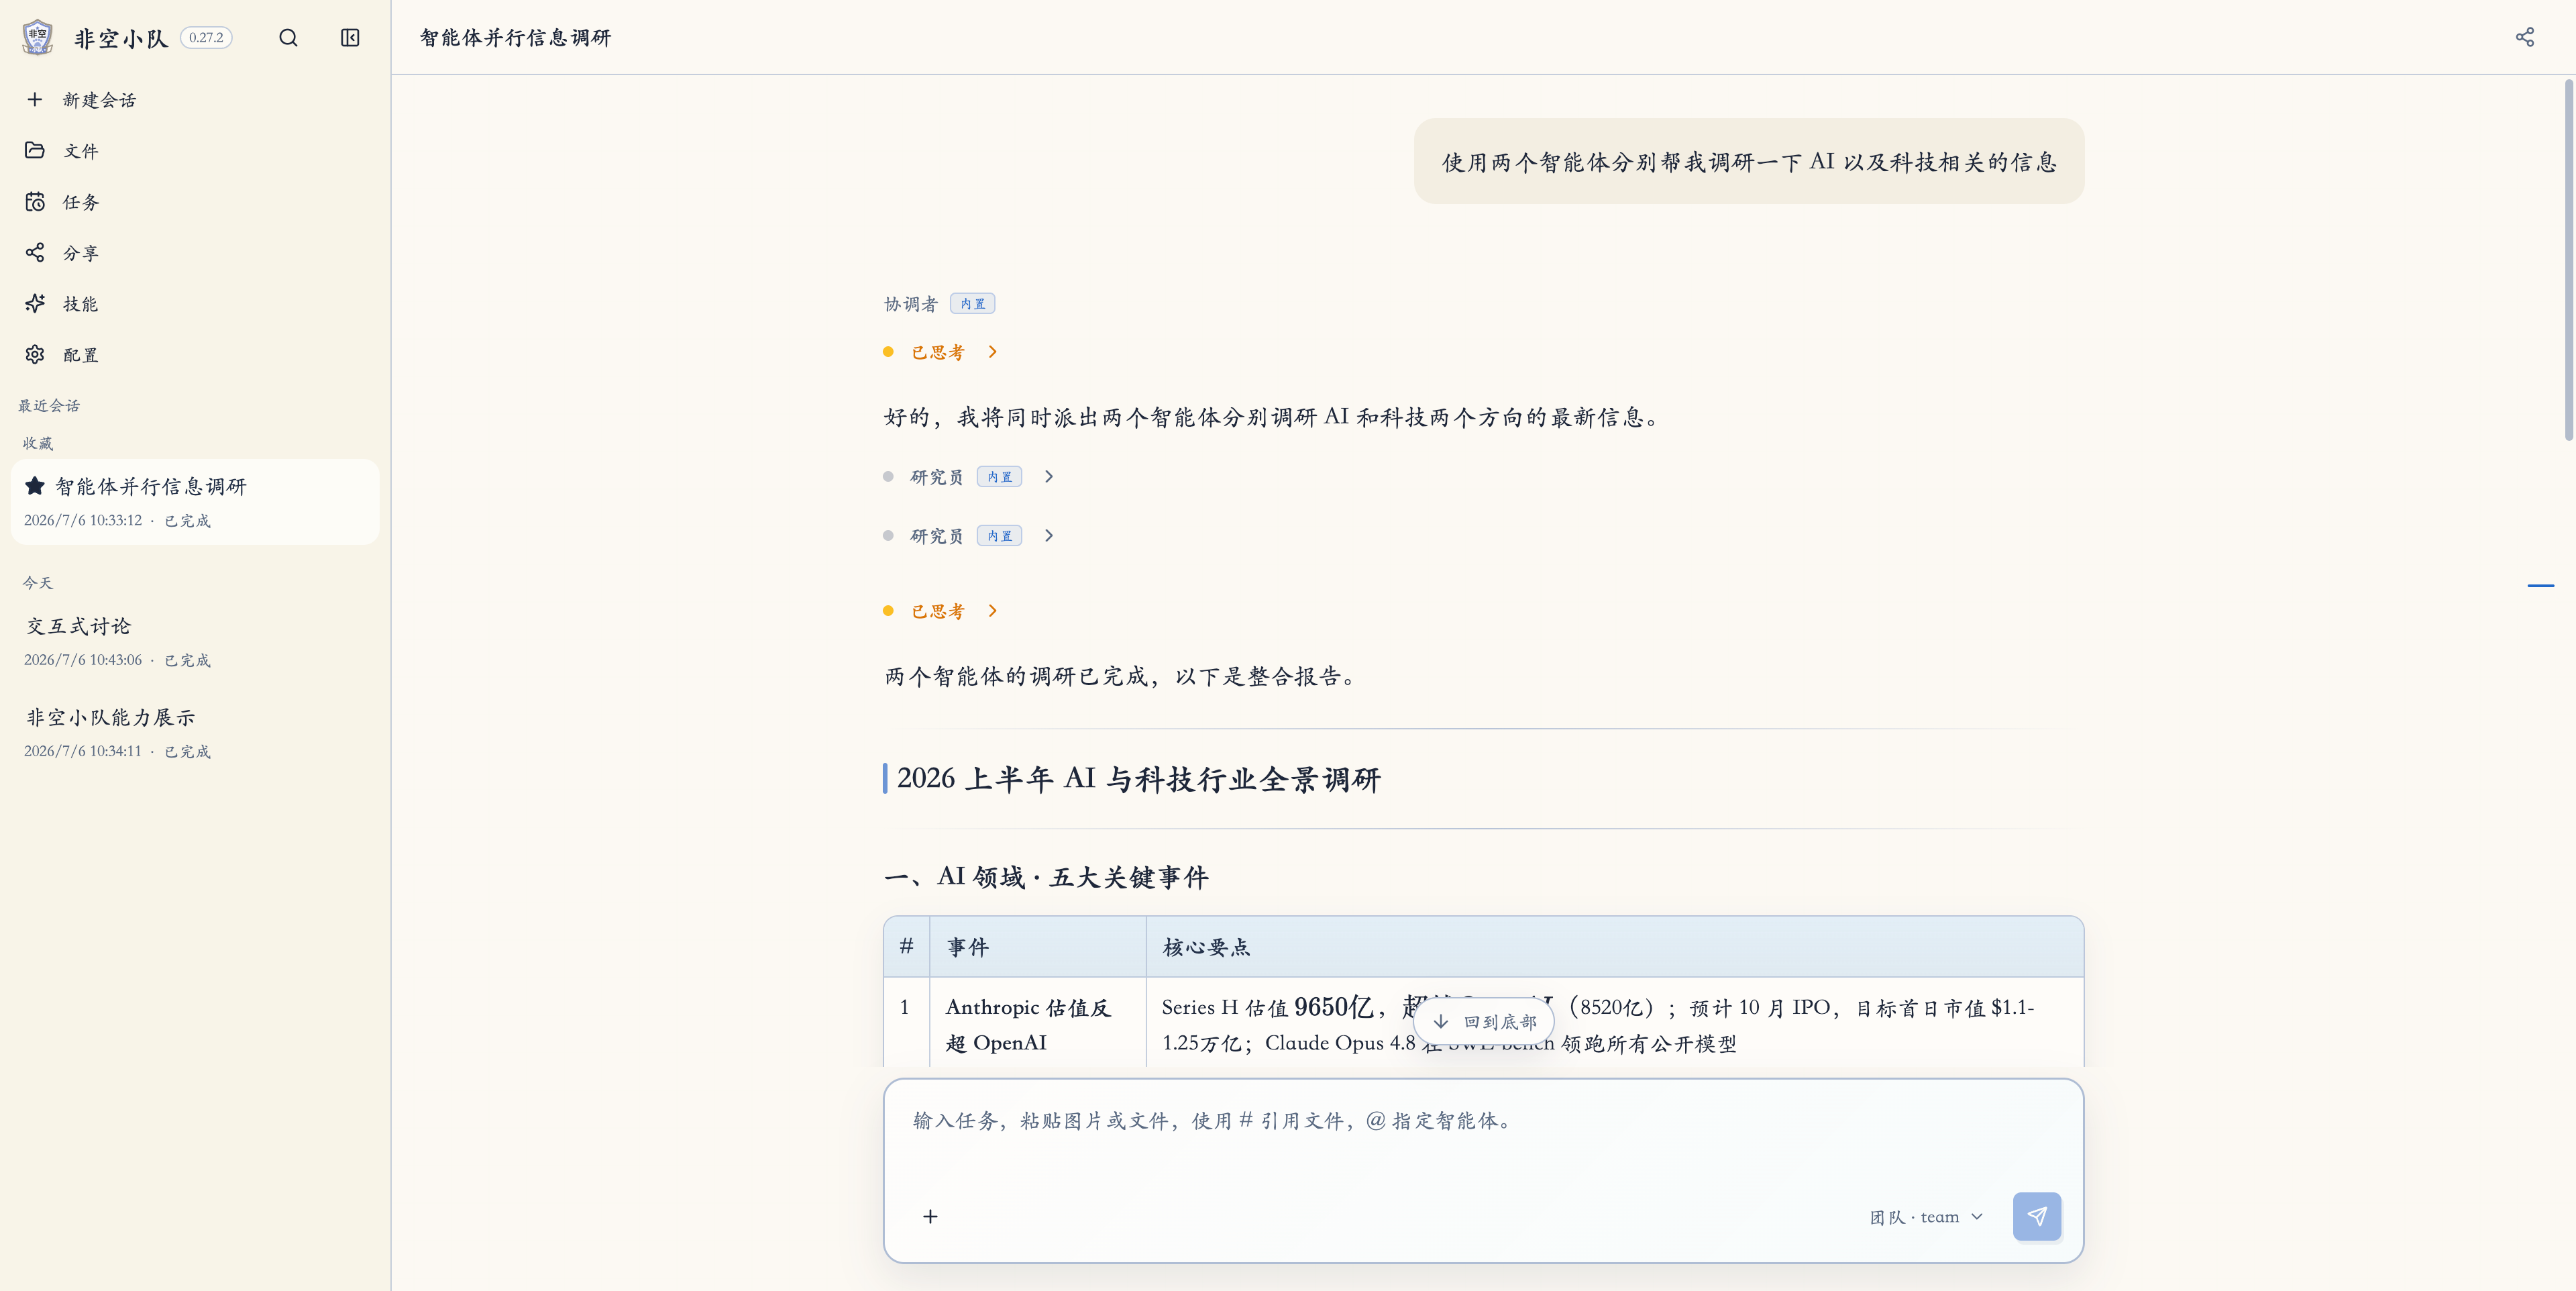Click the user message bubble about AI 调研
This screenshot has height=1291, width=2576.
1748,161
